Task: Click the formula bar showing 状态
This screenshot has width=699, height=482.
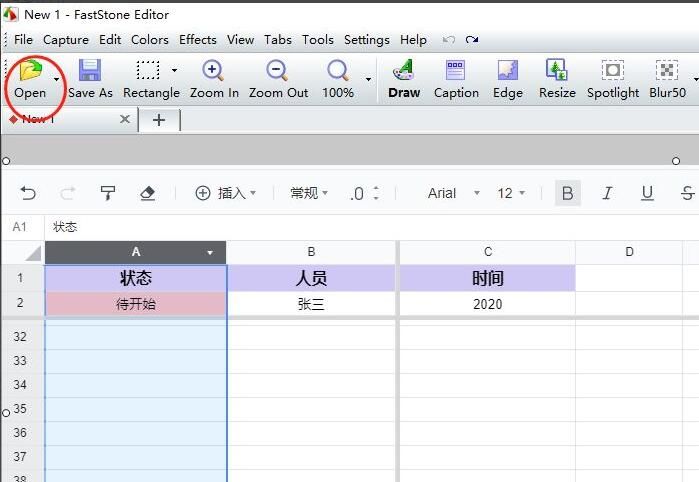Action: [x=371, y=227]
